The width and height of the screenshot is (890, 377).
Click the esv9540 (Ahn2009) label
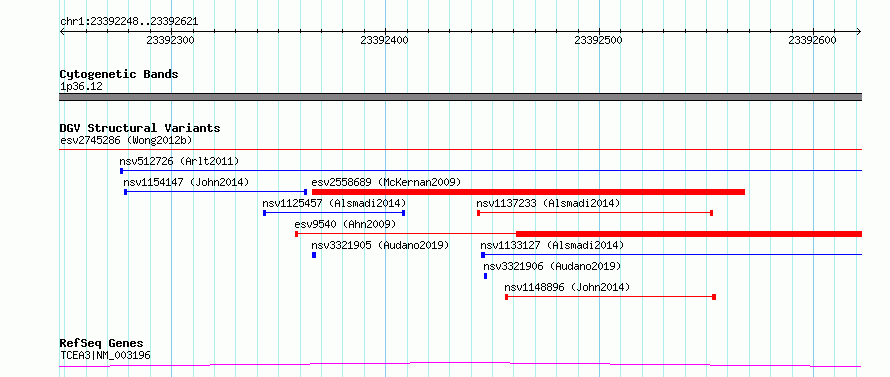(x=345, y=224)
